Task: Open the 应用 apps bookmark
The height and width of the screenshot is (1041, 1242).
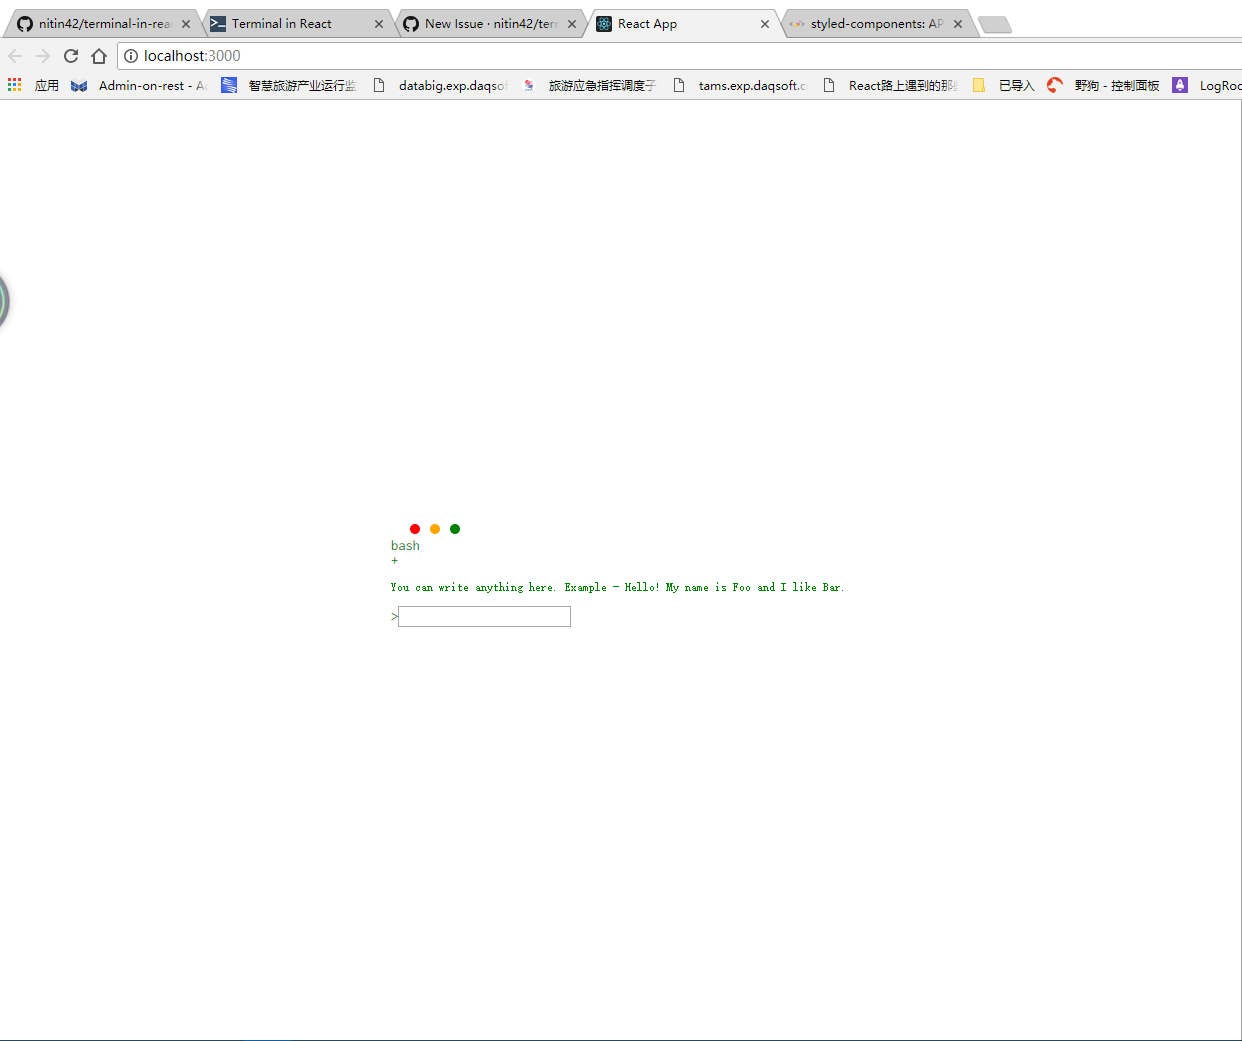Action: (33, 86)
